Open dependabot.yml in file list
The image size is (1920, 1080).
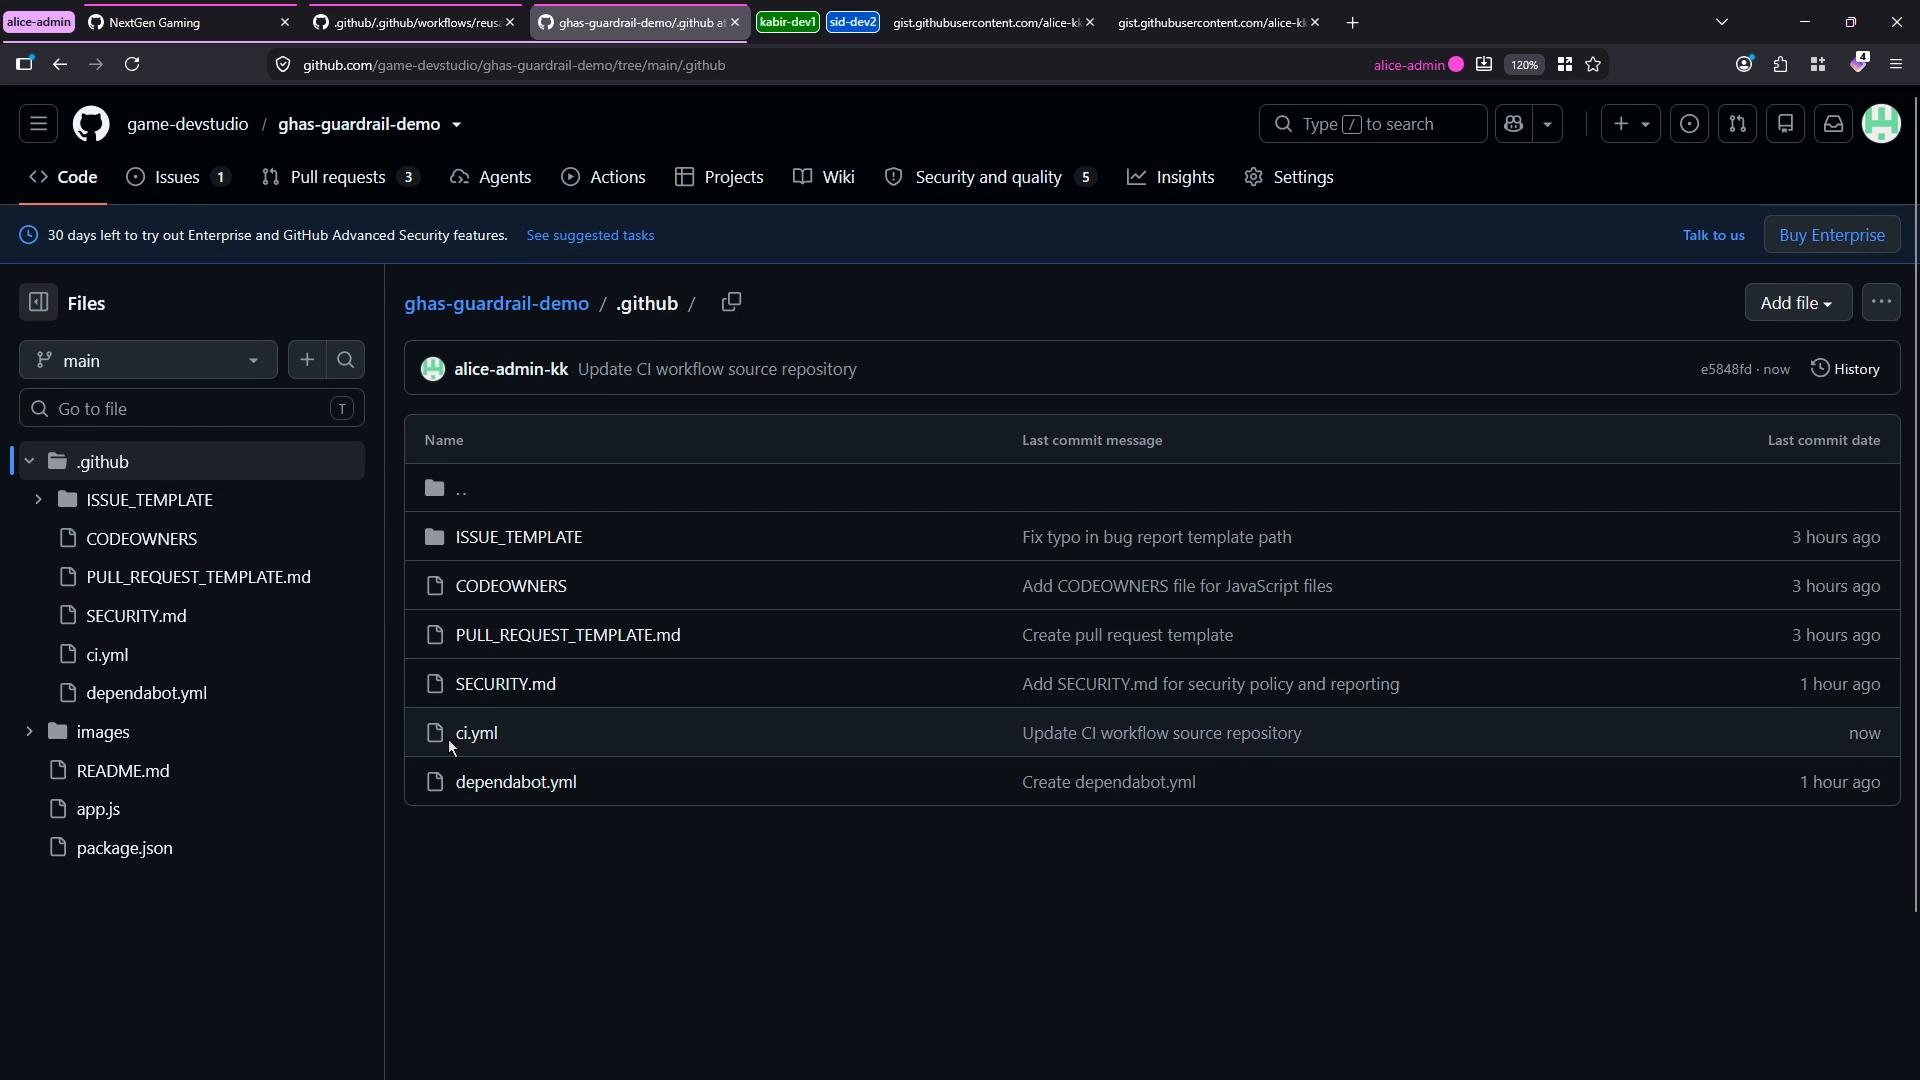516,782
